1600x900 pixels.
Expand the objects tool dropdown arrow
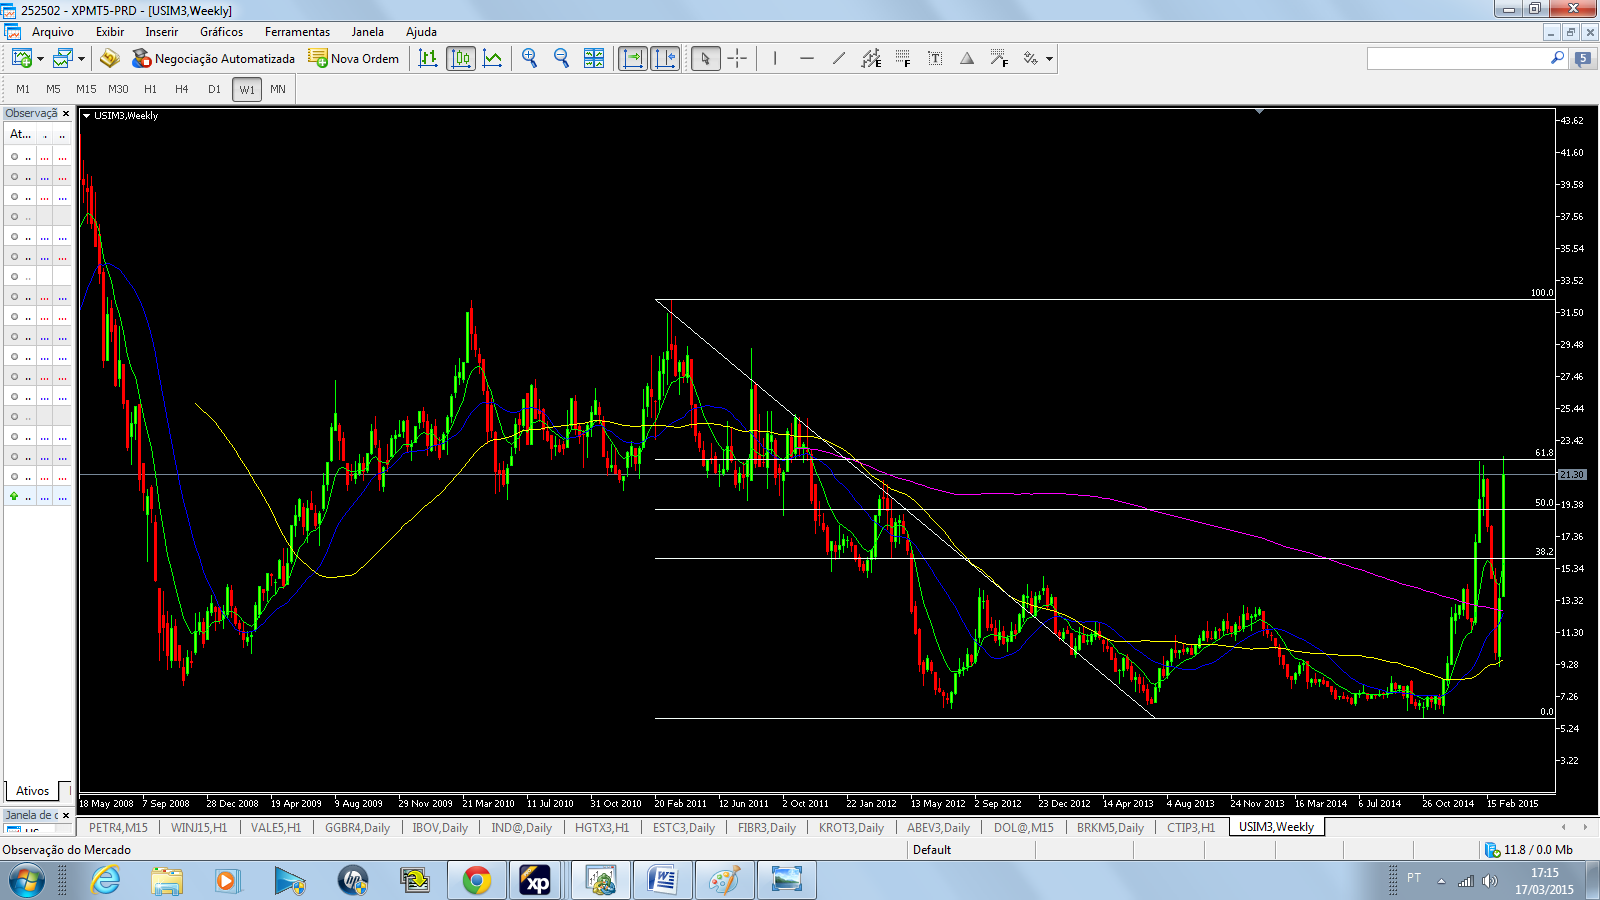coord(1049,58)
